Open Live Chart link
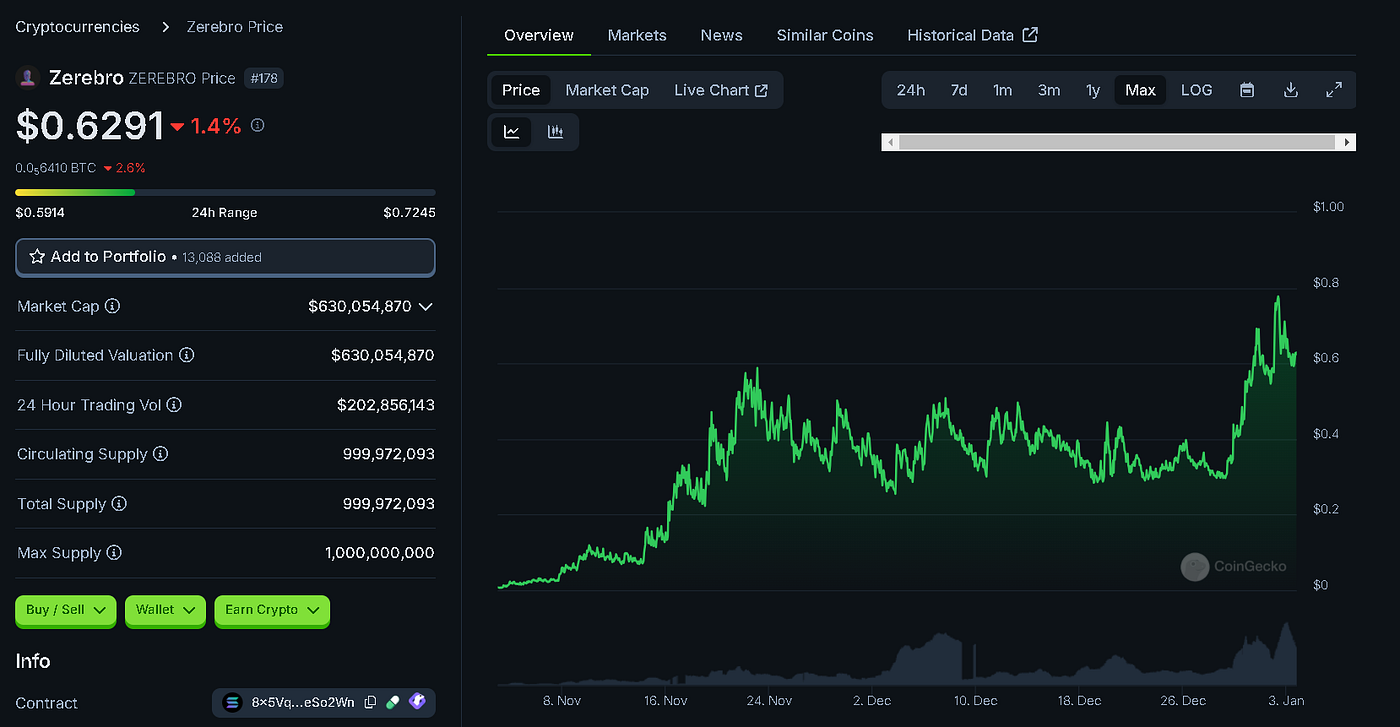1400x727 pixels. pos(721,90)
